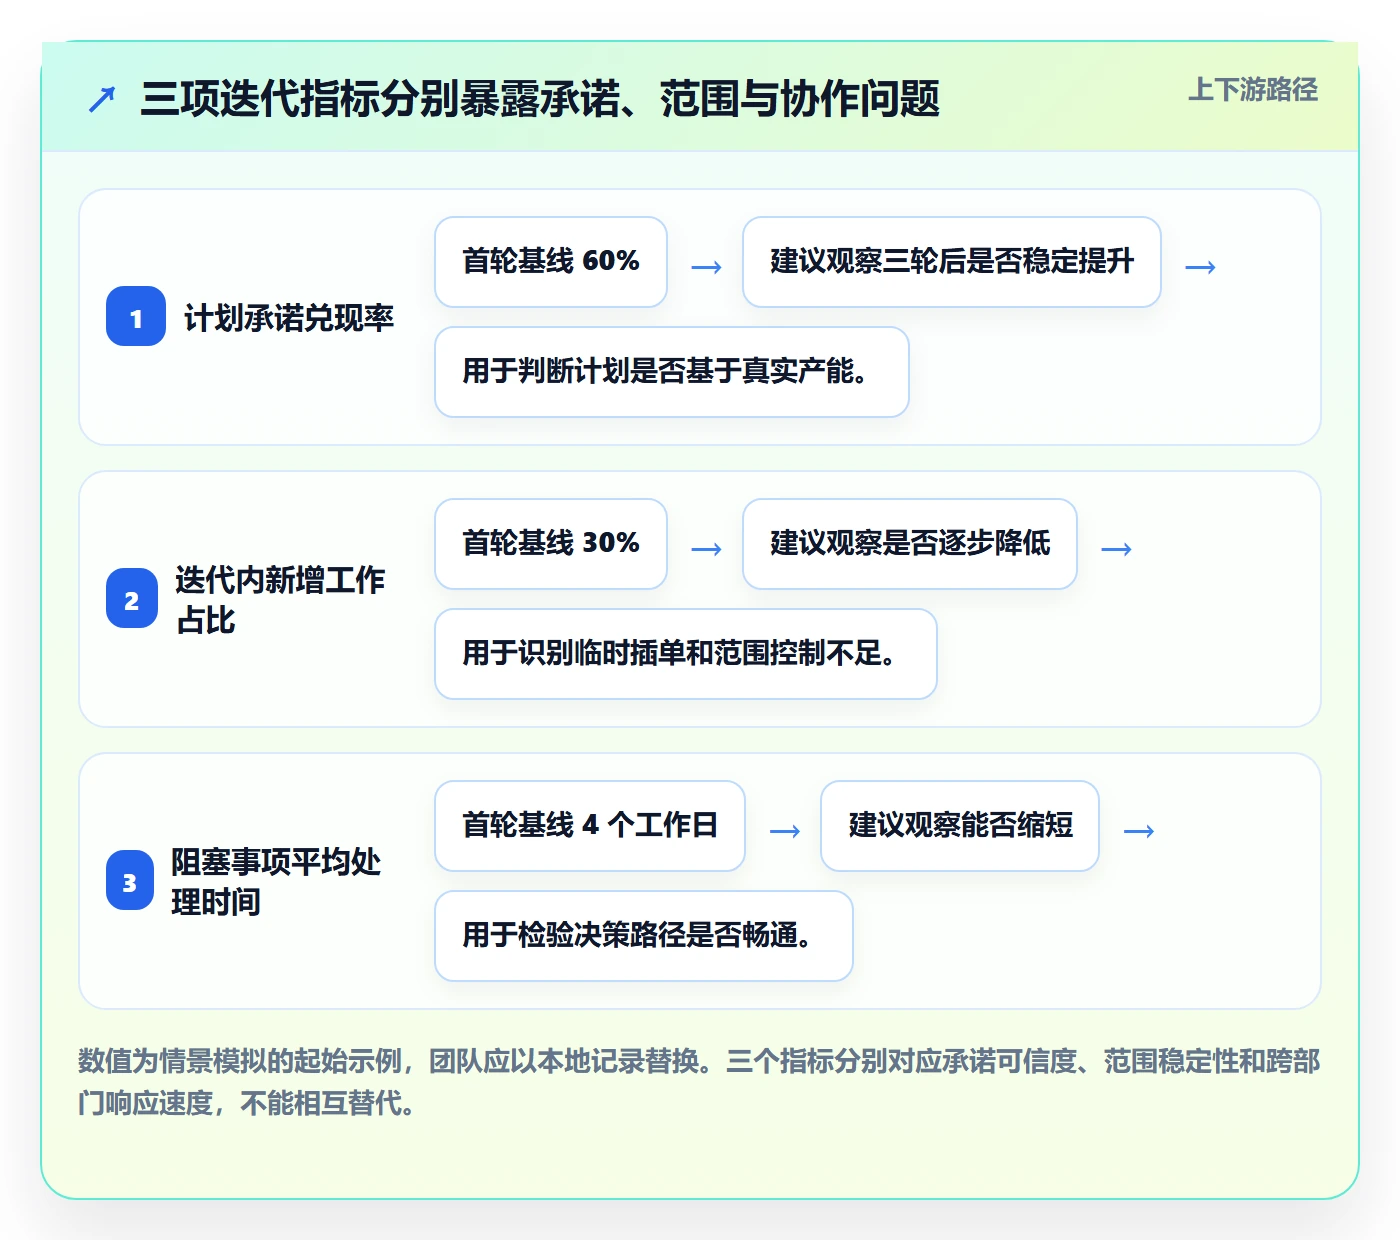Select the 建议观察三轮后是否稳定提升 box
The width and height of the screenshot is (1400, 1240).
pos(952,262)
